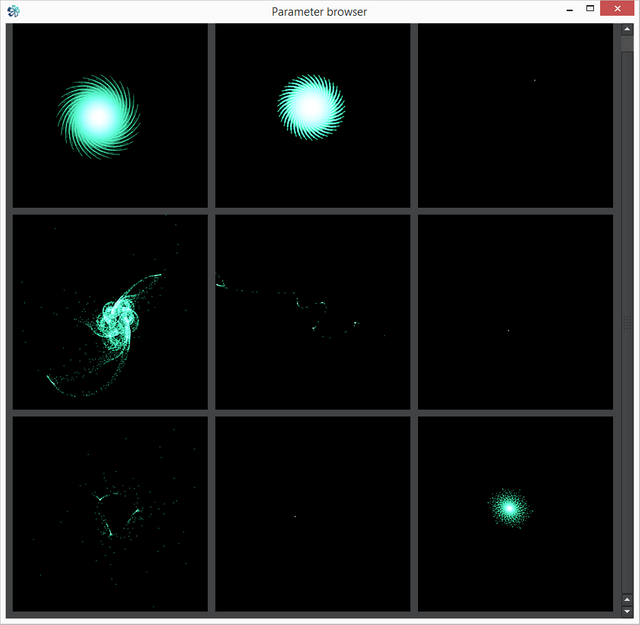This screenshot has width=640, height=625.
Task: Select the thin wavy particle trail thumbnail
Action: [x=313, y=312]
